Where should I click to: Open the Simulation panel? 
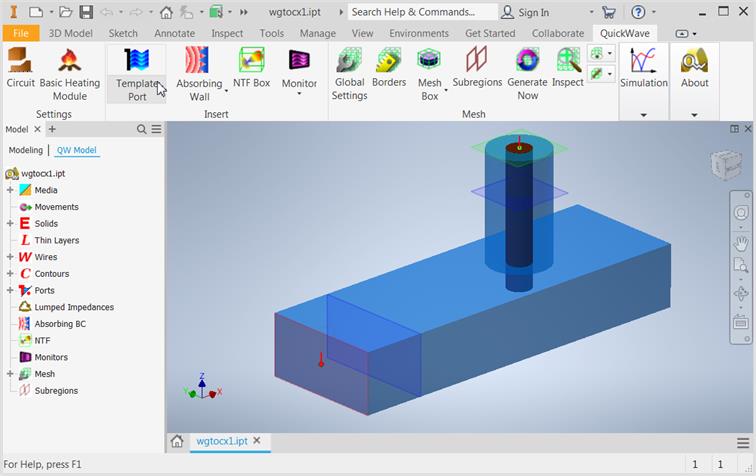[x=644, y=68]
